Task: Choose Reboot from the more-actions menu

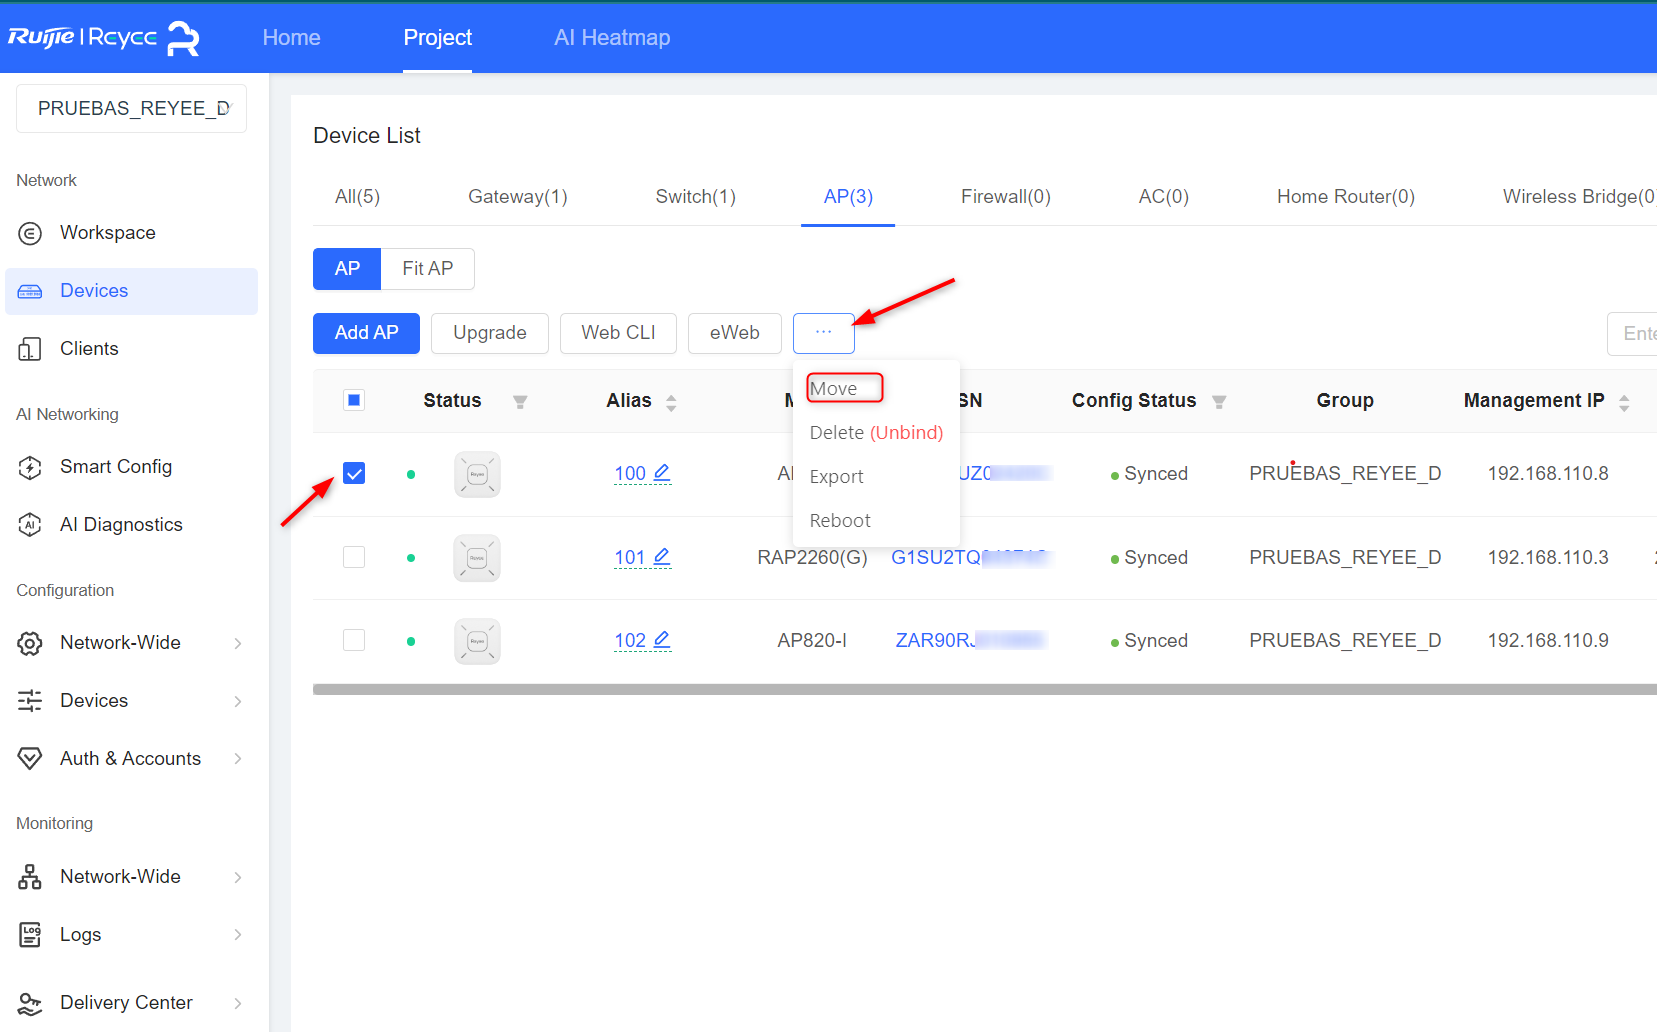Action: (840, 520)
